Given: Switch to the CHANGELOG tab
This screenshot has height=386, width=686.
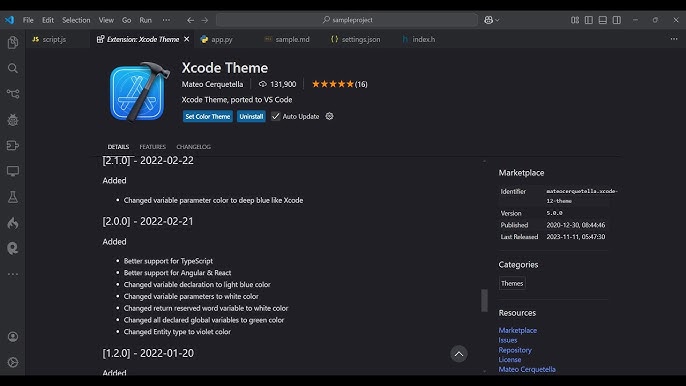Looking at the screenshot, I should (193, 147).
